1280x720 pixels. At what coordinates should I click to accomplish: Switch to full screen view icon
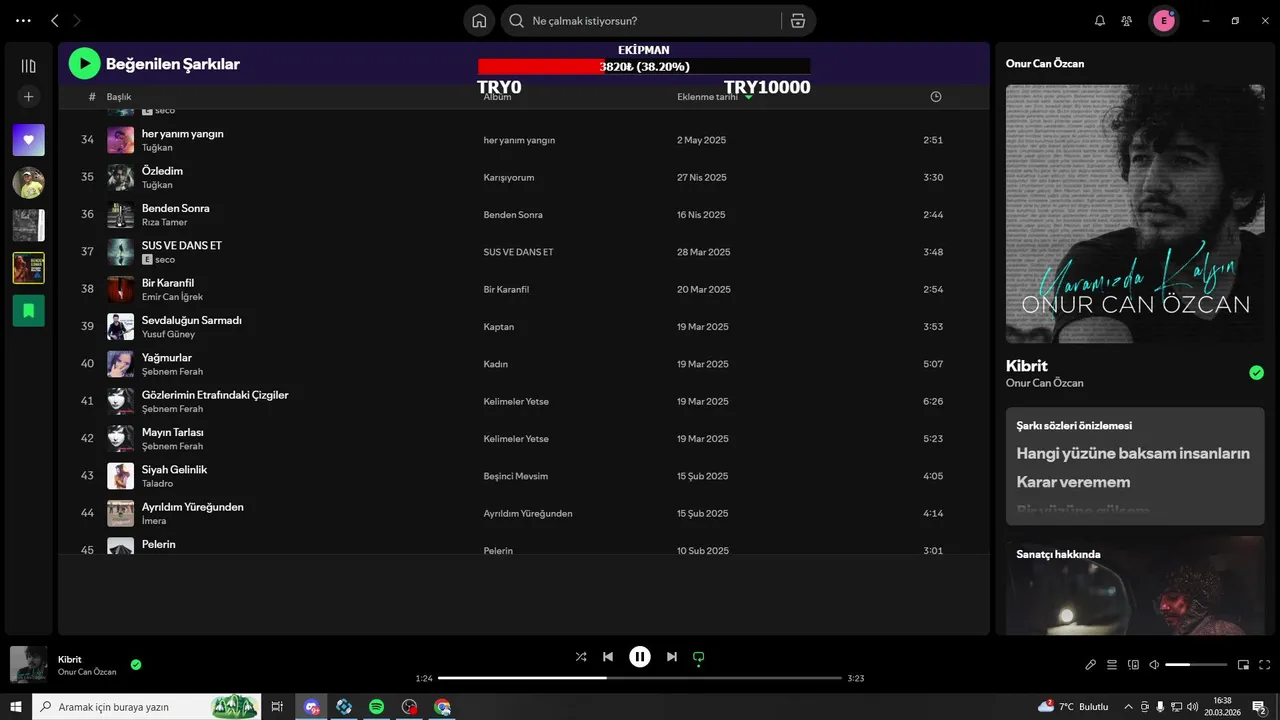coord(1265,664)
